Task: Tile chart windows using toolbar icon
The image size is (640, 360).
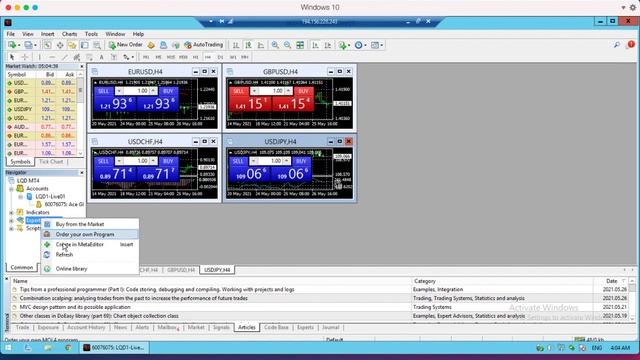Action: tap(300, 45)
